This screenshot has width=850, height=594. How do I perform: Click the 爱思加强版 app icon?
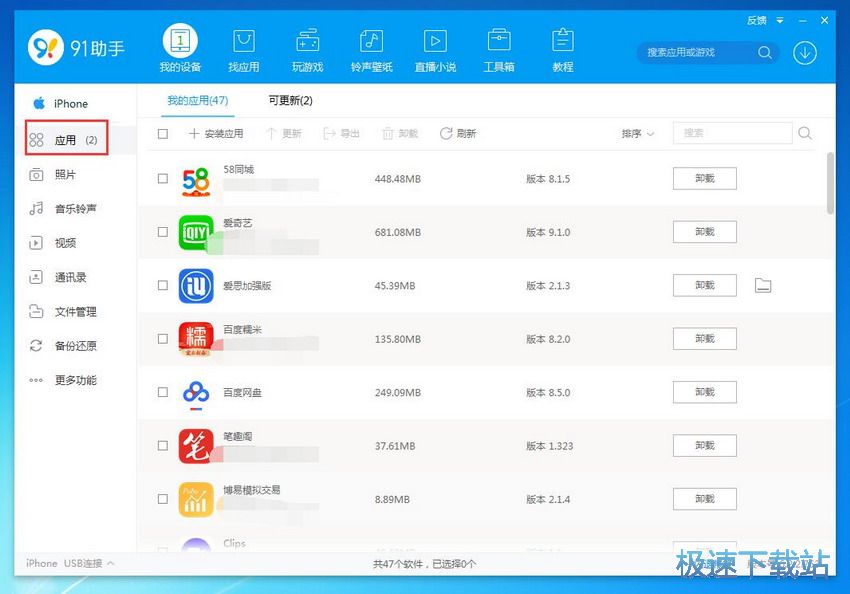pos(196,286)
